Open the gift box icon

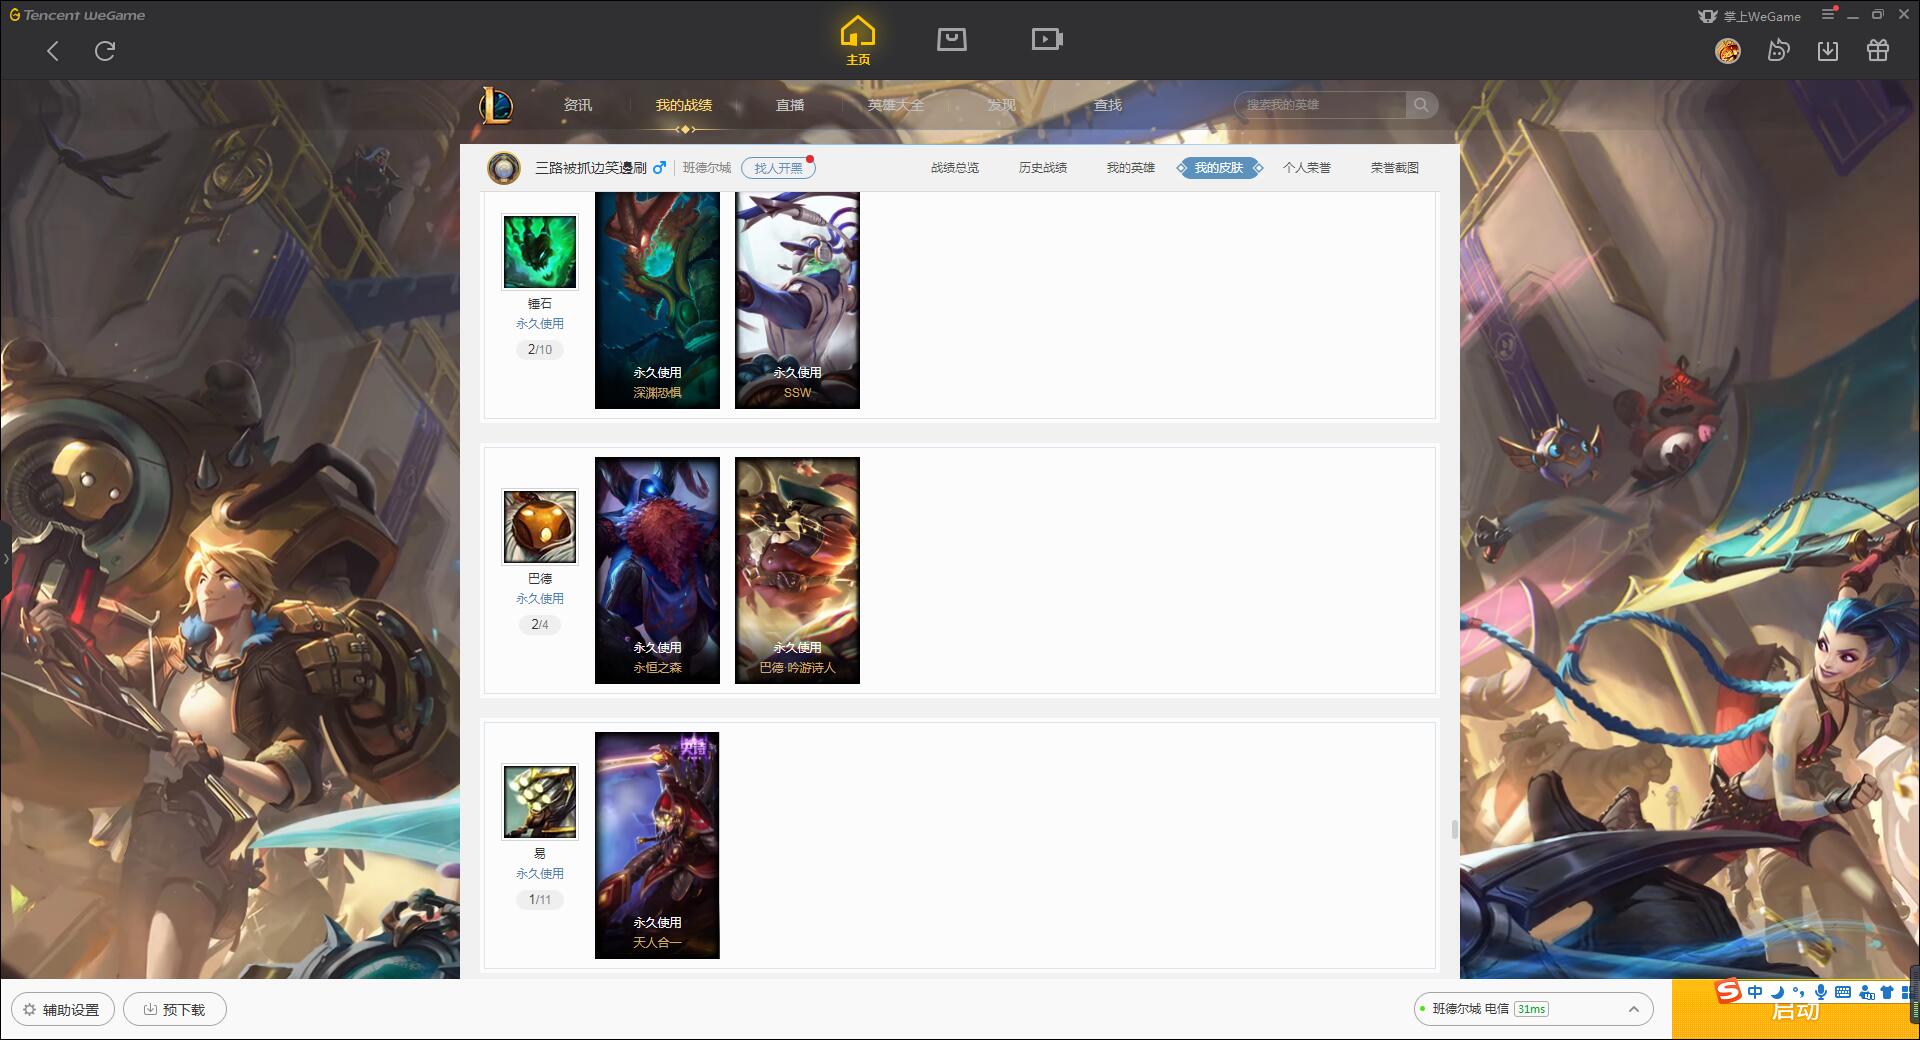tap(1878, 50)
